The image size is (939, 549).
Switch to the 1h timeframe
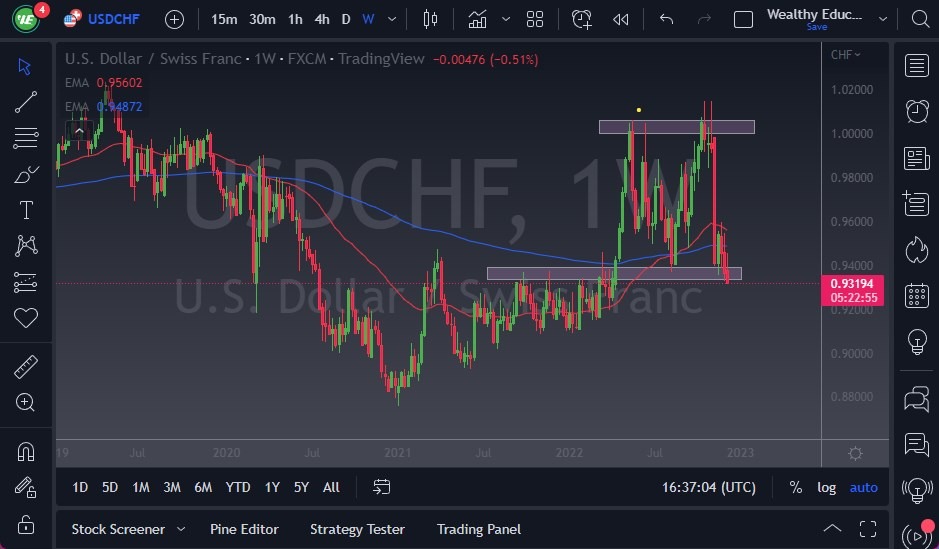pos(295,19)
